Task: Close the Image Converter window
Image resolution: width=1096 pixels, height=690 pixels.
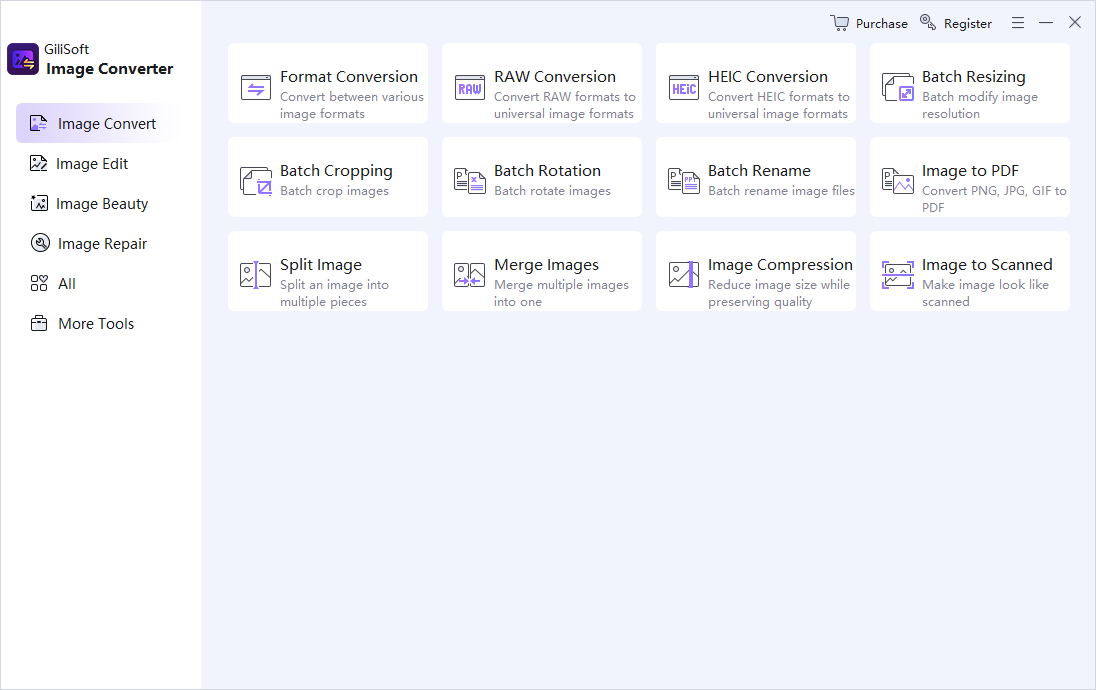Action: tap(1075, 22)
